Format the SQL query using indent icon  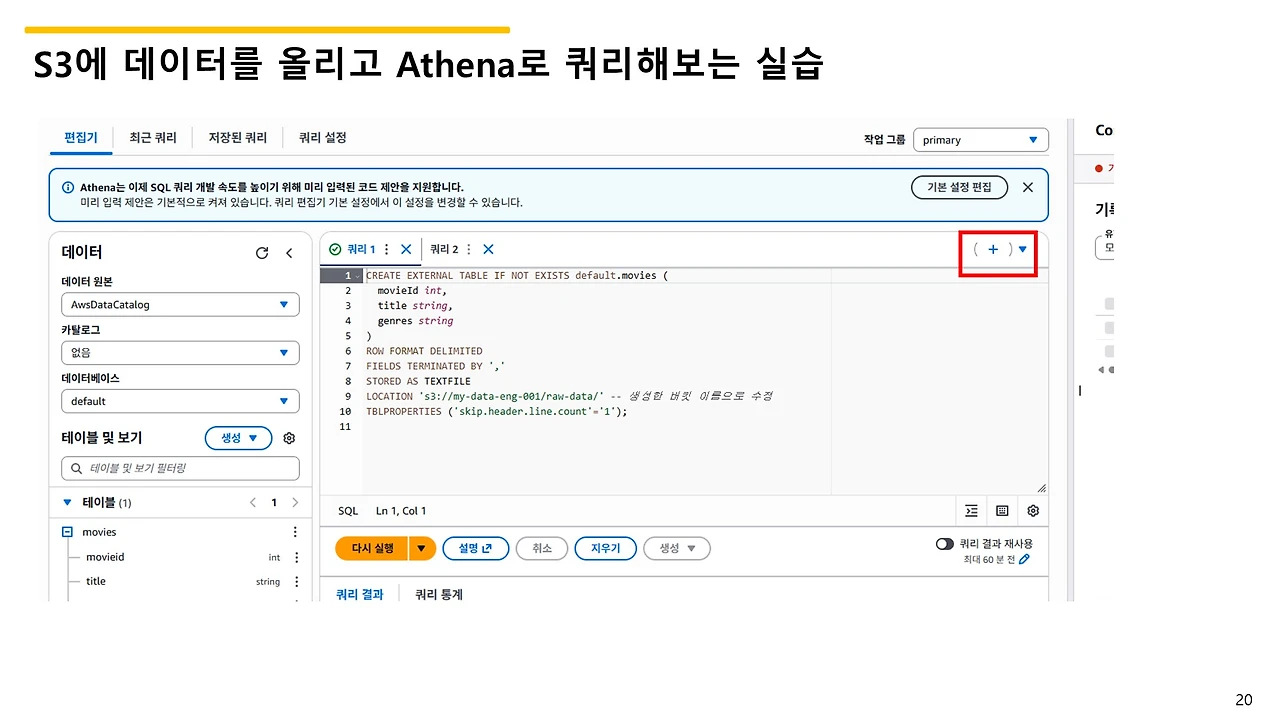click(970, 510)
